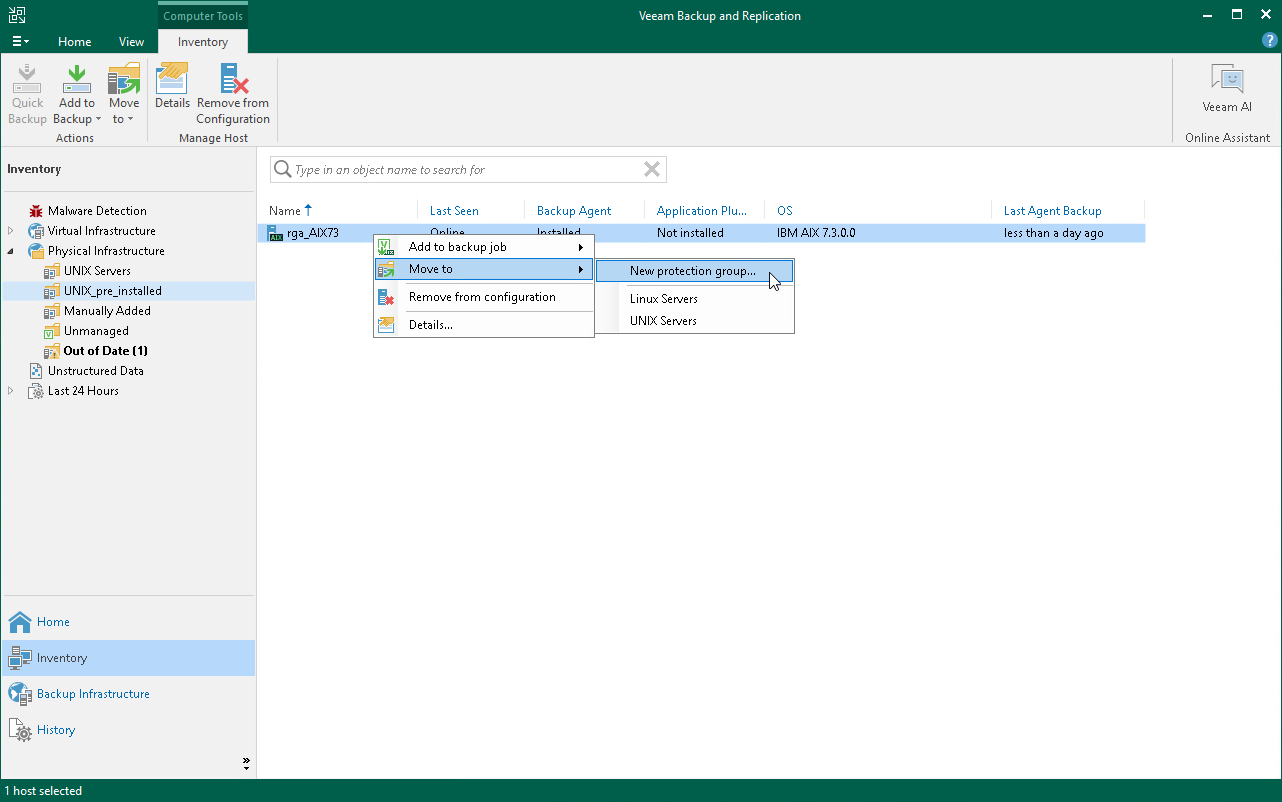Click the Out of Date group icon

[52, 351]
